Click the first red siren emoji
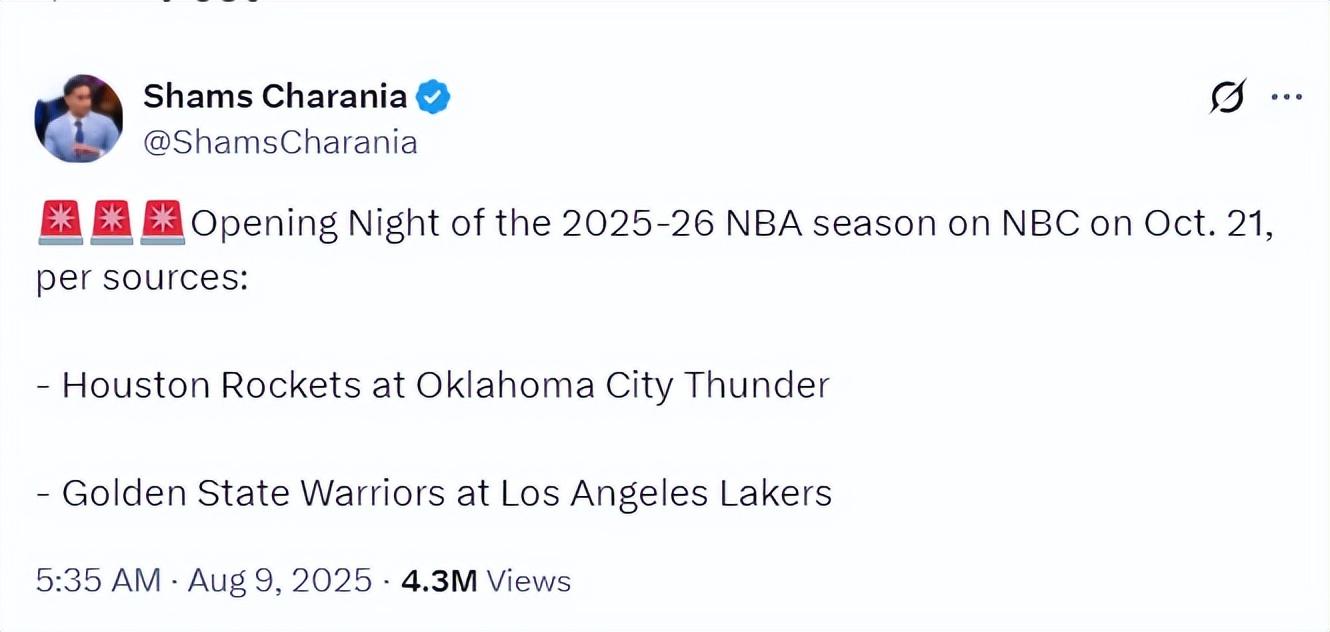 tap(59, 224)
